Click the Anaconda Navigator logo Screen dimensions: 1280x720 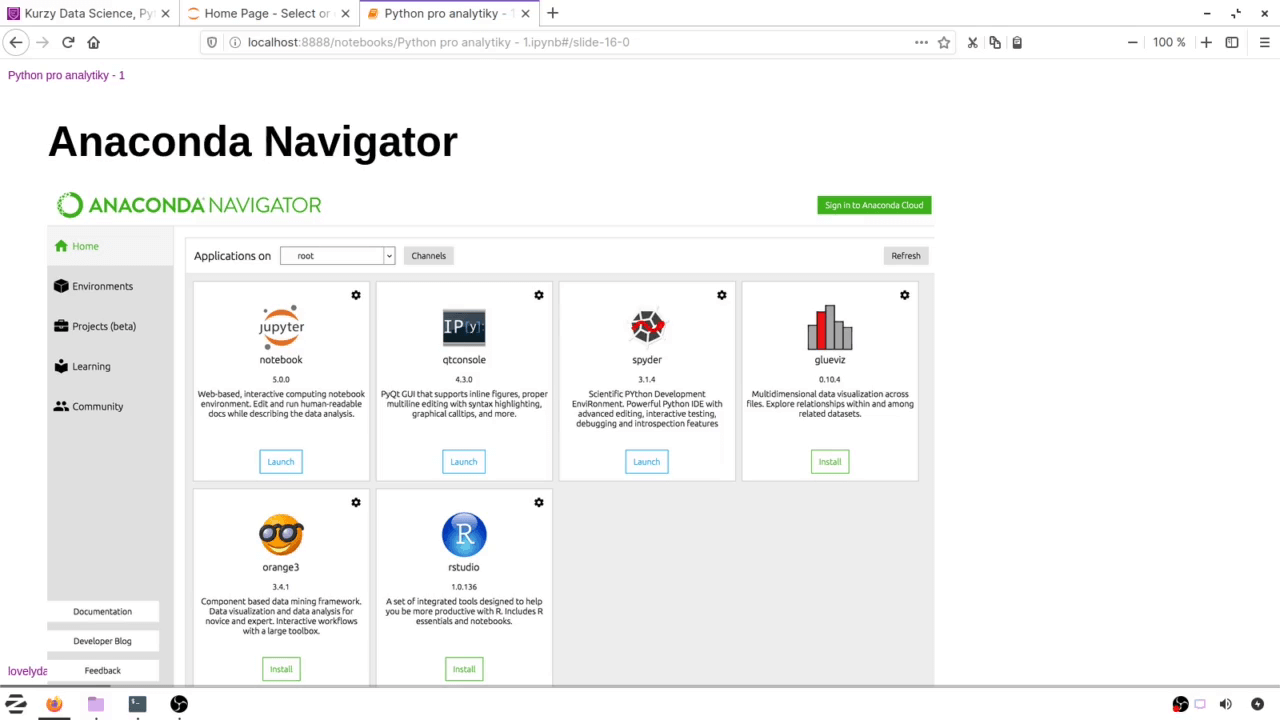coord(189,205)
